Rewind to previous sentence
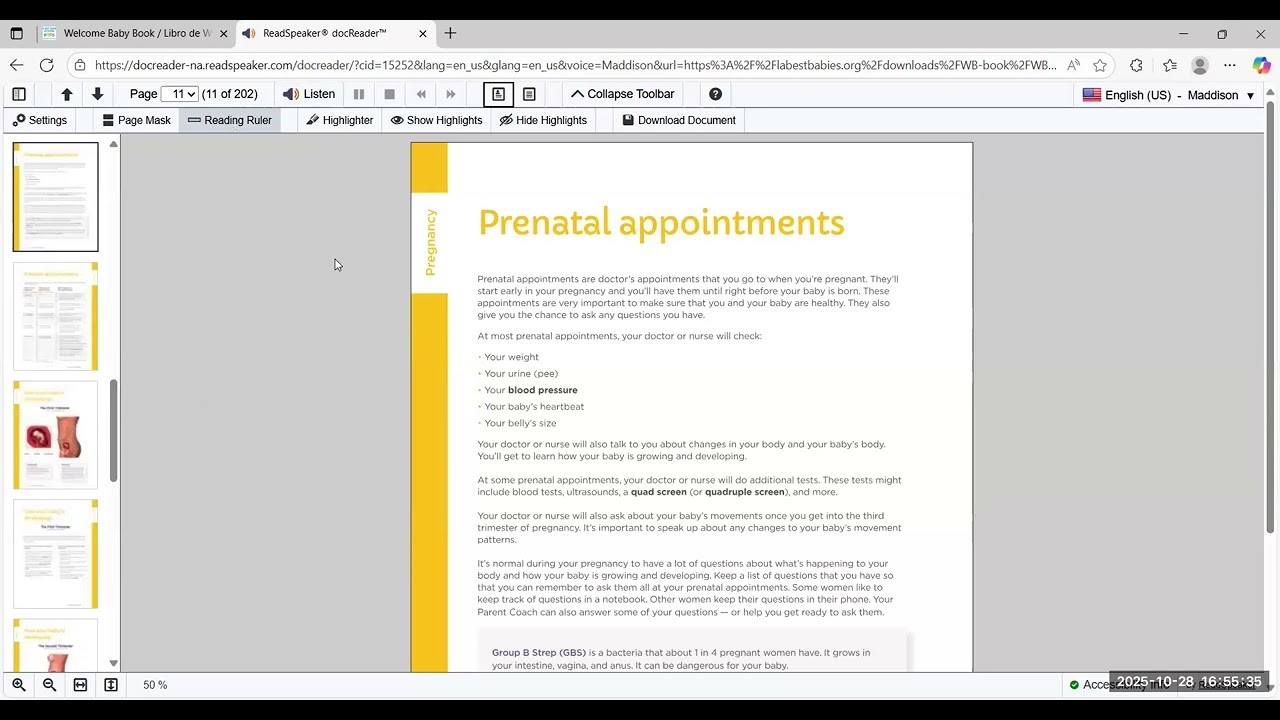This screenshot has height=720, width=1280. pos(421,94)
